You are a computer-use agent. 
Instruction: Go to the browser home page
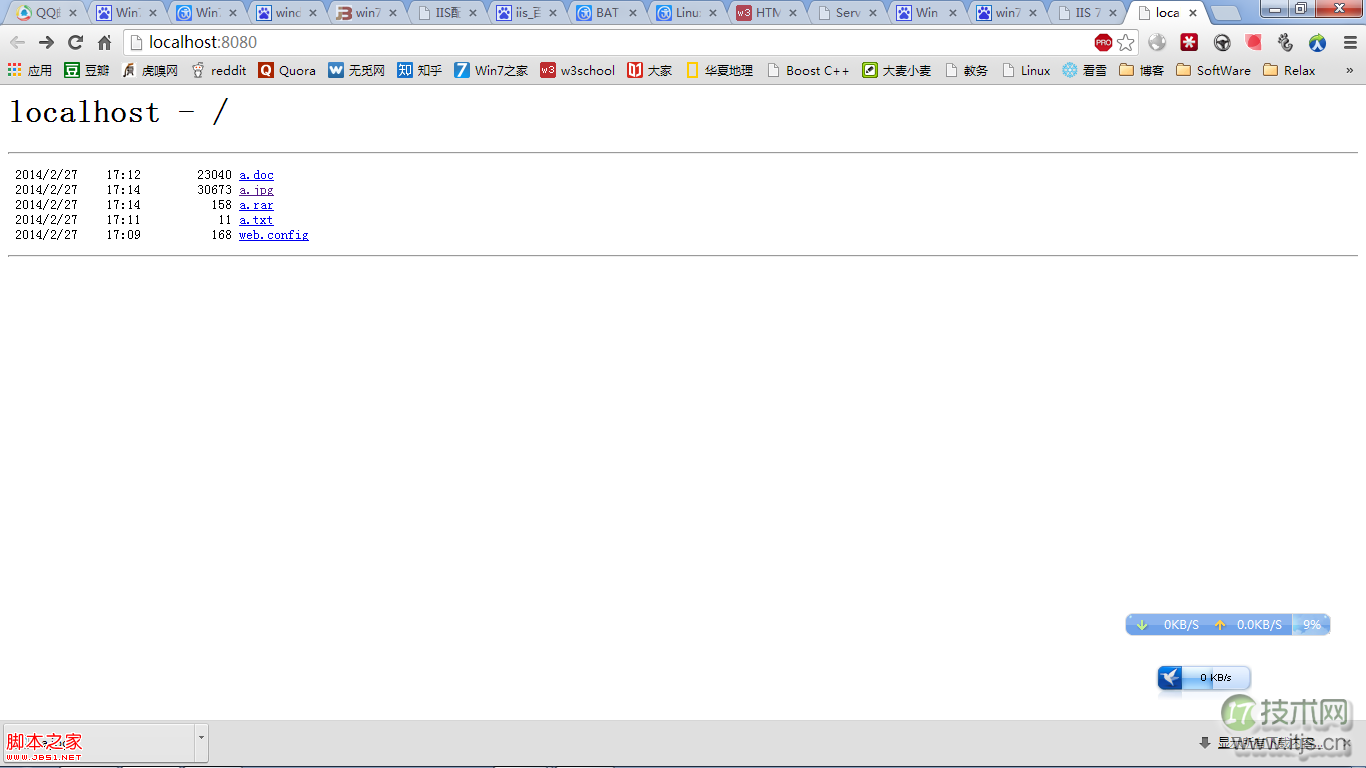pyautogui.click(x=104, y=42)
